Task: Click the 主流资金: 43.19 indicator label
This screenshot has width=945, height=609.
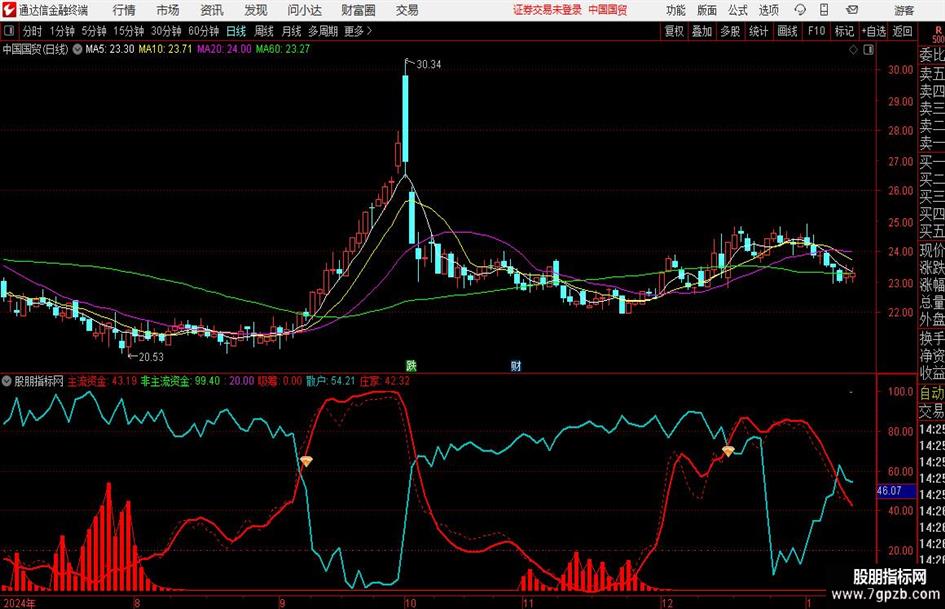Action: [x=102, y=381]
